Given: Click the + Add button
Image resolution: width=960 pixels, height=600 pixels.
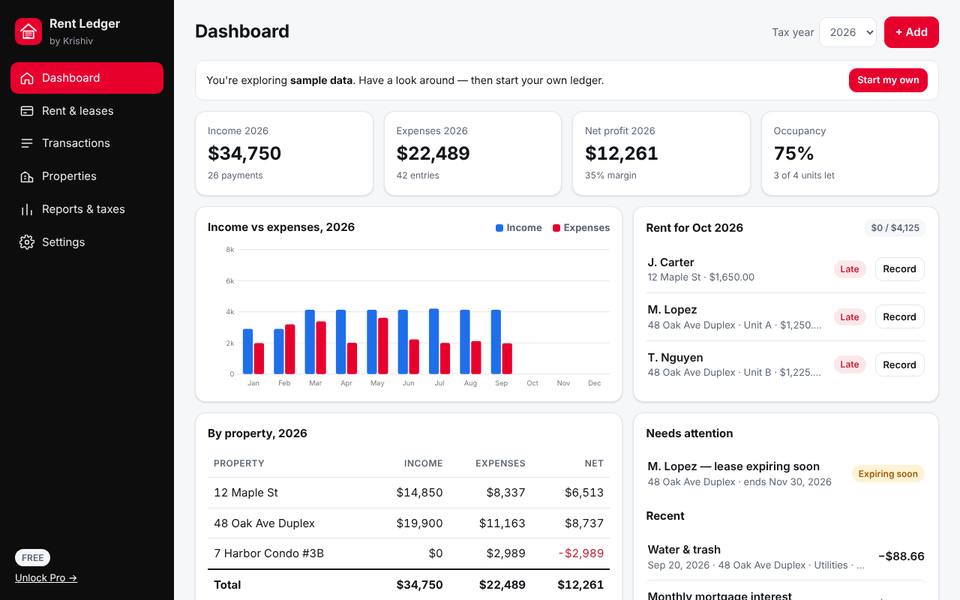Looking at the screenshot, I should point(911,32).
